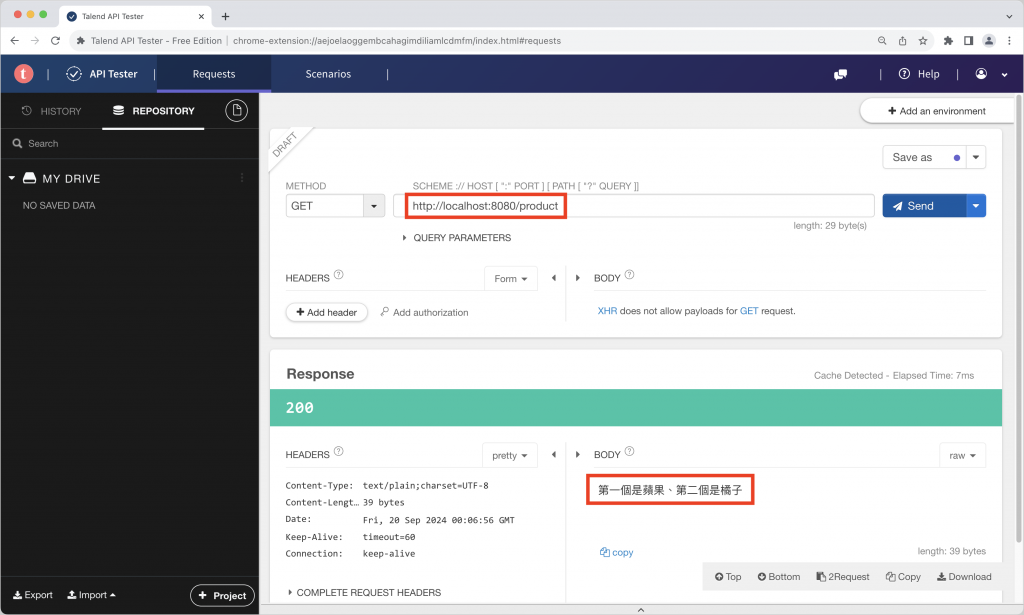Toggle the browser side panel icon
1024x615 pixels.
coord(968,40)
